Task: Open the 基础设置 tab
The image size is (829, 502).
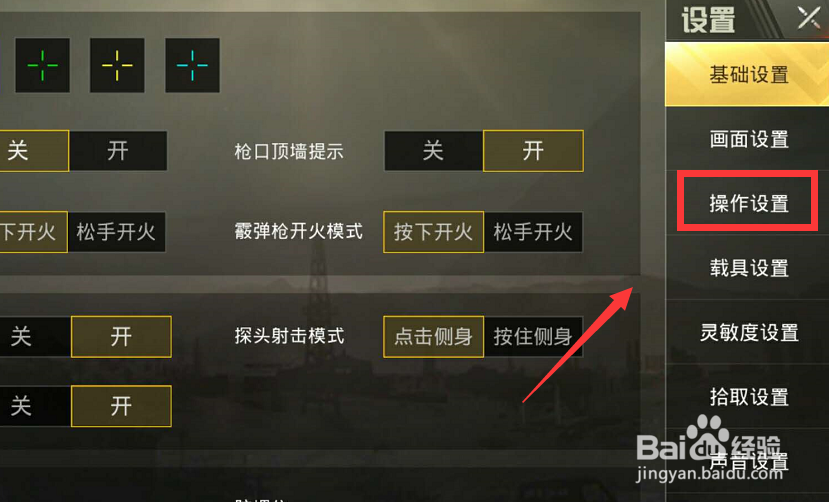Action: tap(747, 75)
